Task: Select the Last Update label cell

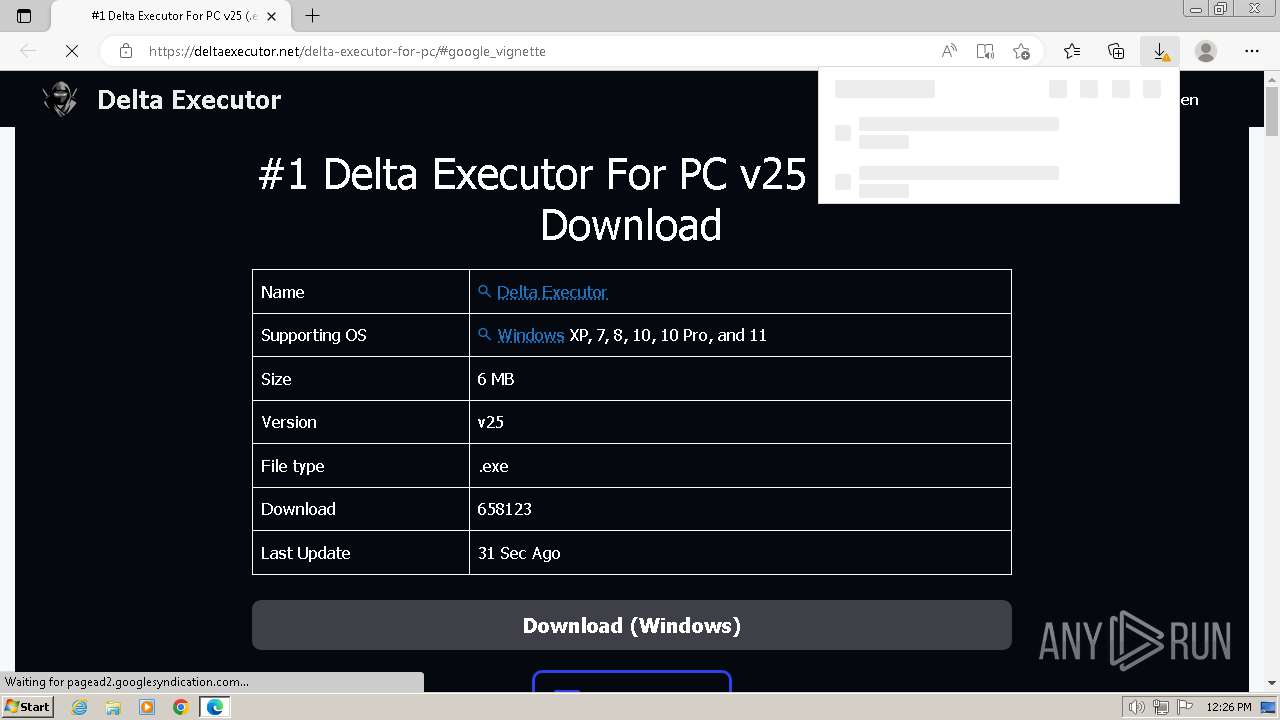Action: tap(361, 553)
